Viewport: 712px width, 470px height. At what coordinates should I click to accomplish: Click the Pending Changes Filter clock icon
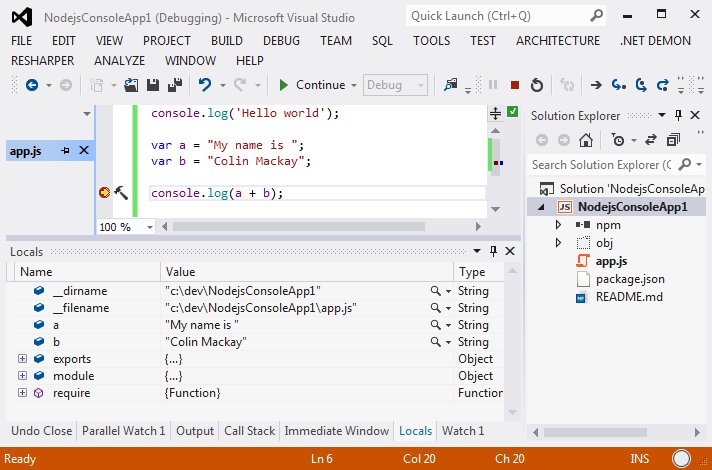(x=618, y=140)
